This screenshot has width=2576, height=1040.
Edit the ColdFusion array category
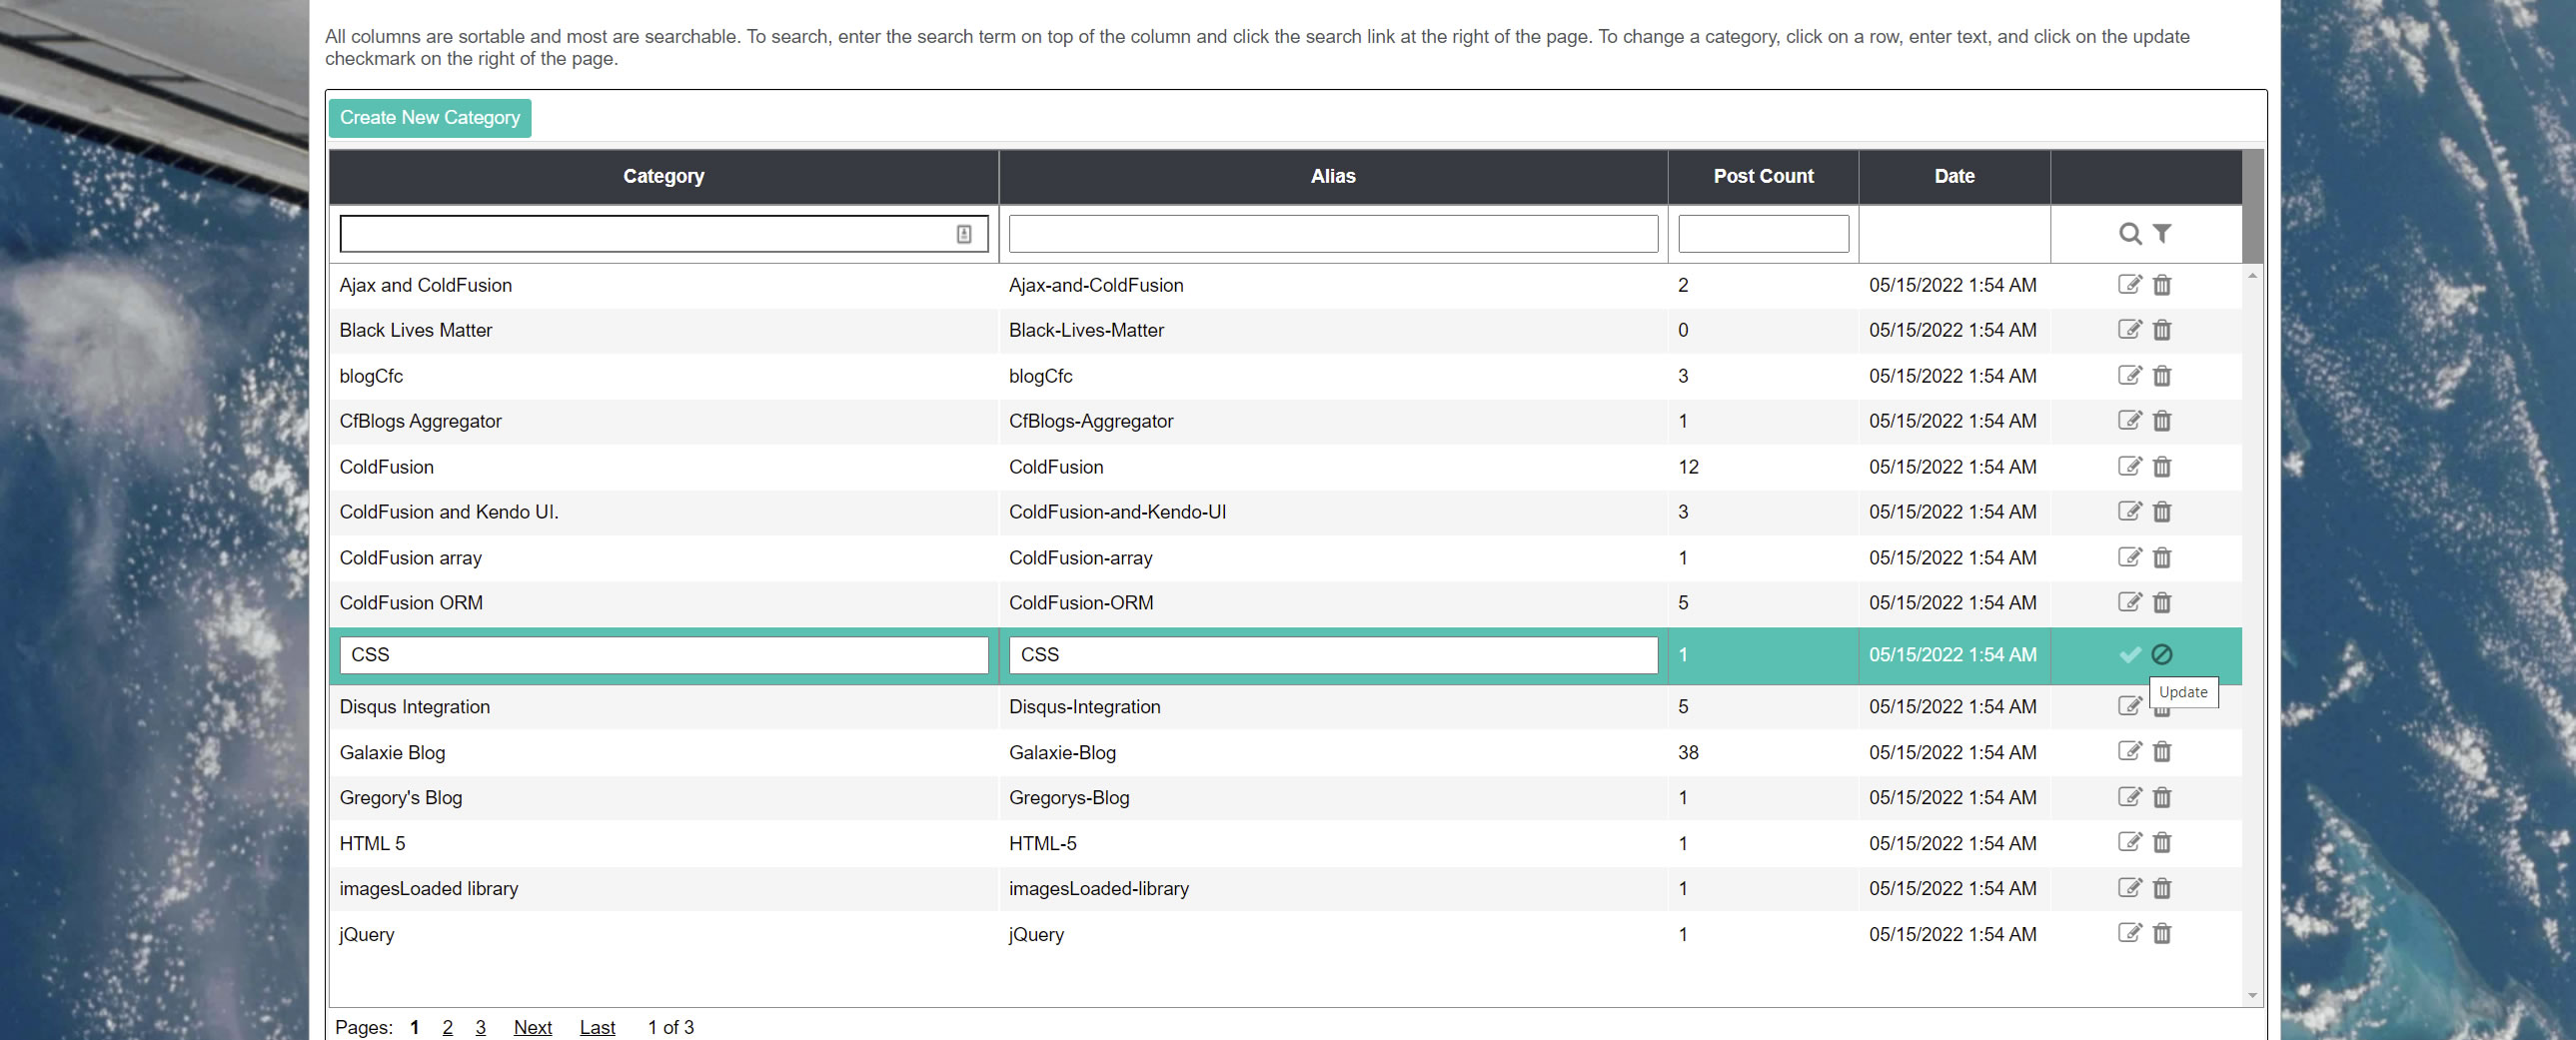pyautogui.click(x=2130, y=558)
